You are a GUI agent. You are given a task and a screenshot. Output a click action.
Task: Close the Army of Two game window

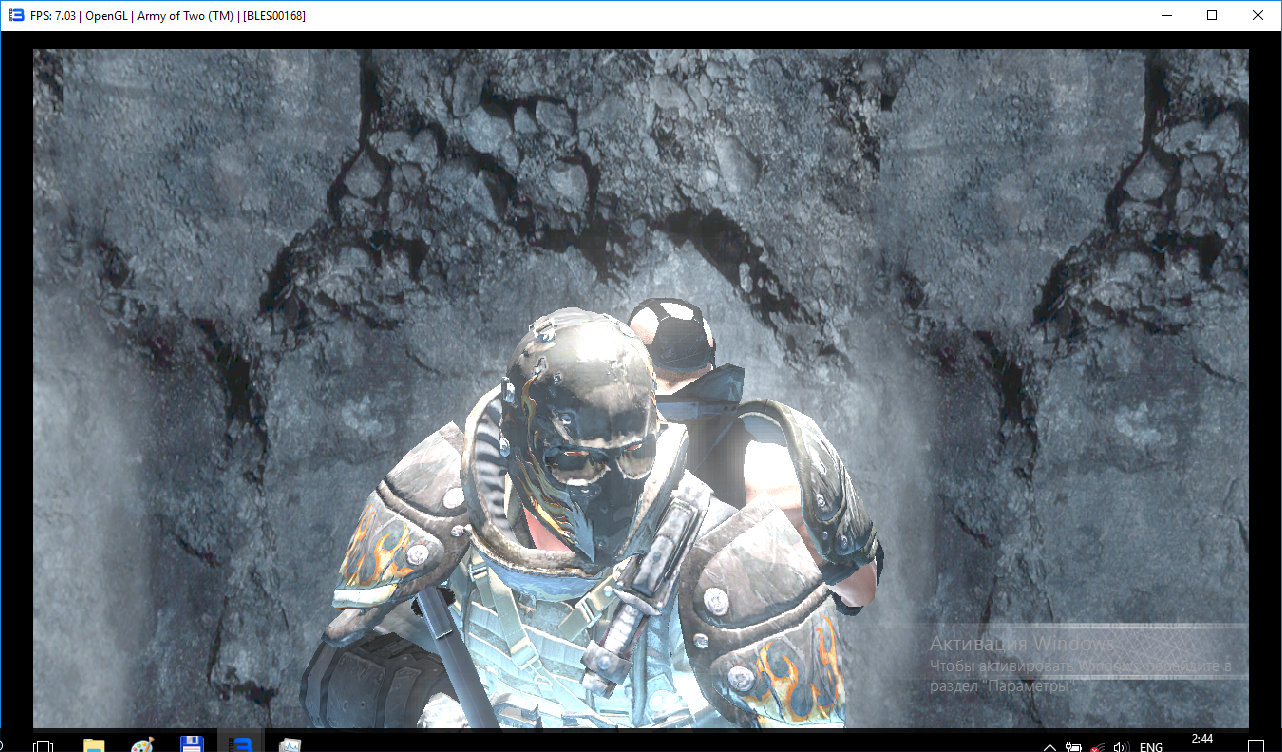tap(1258, 16)
